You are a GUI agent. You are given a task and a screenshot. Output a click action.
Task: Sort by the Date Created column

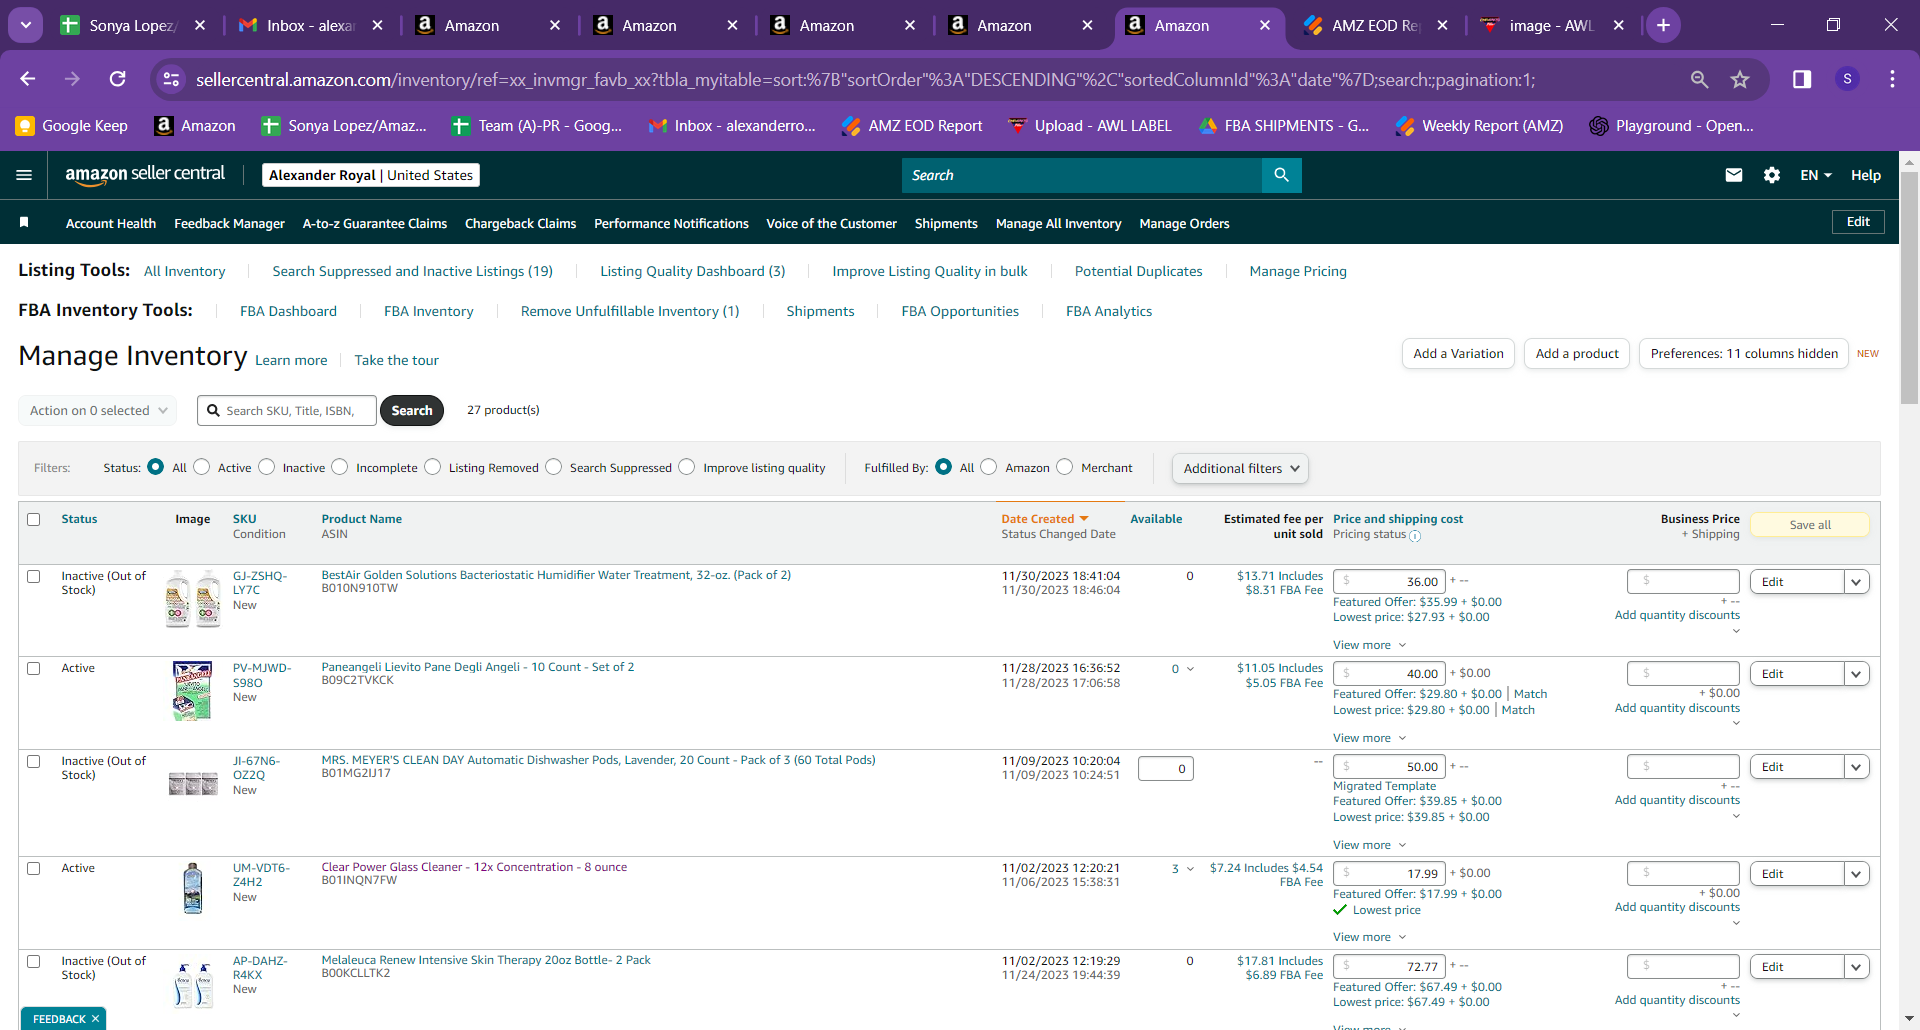pos(1044,519)
